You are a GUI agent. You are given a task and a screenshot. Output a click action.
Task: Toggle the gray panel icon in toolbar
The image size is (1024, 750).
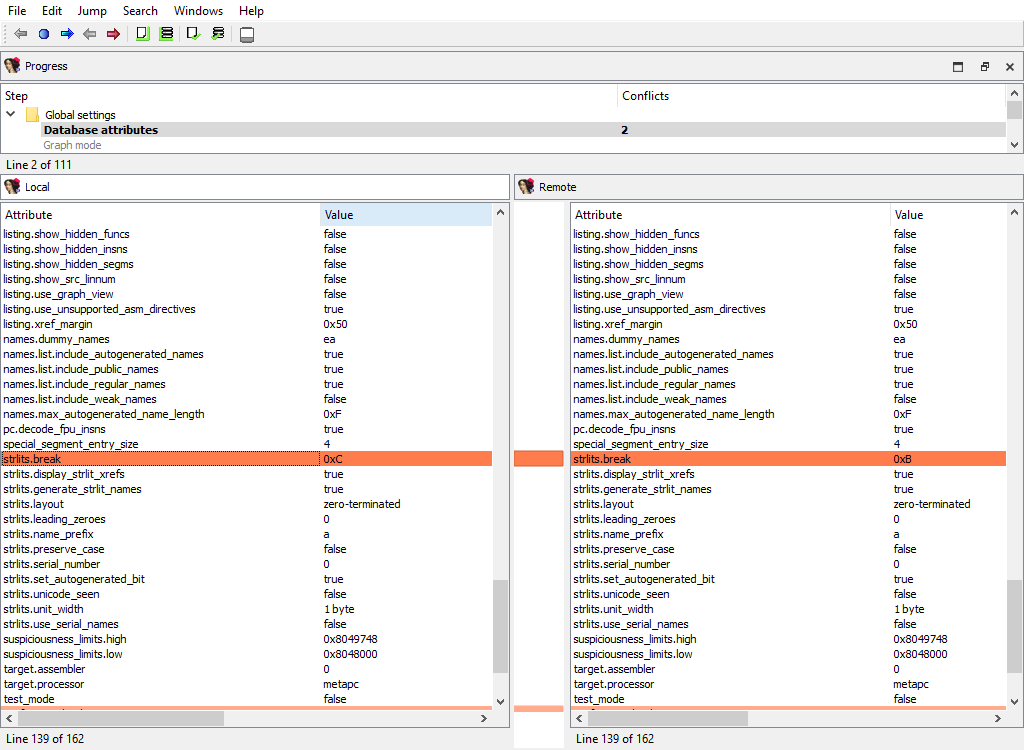[247, 35]
